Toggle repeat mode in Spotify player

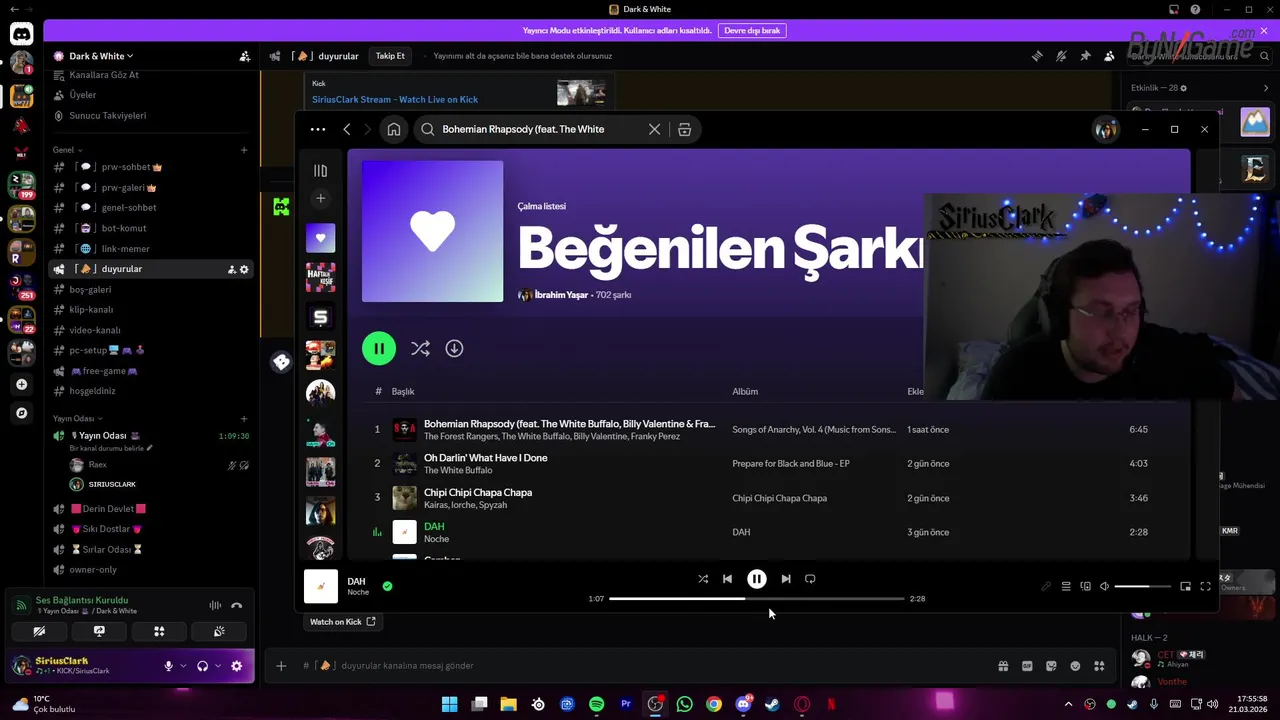pyautogui.click(x=810, y=579)
